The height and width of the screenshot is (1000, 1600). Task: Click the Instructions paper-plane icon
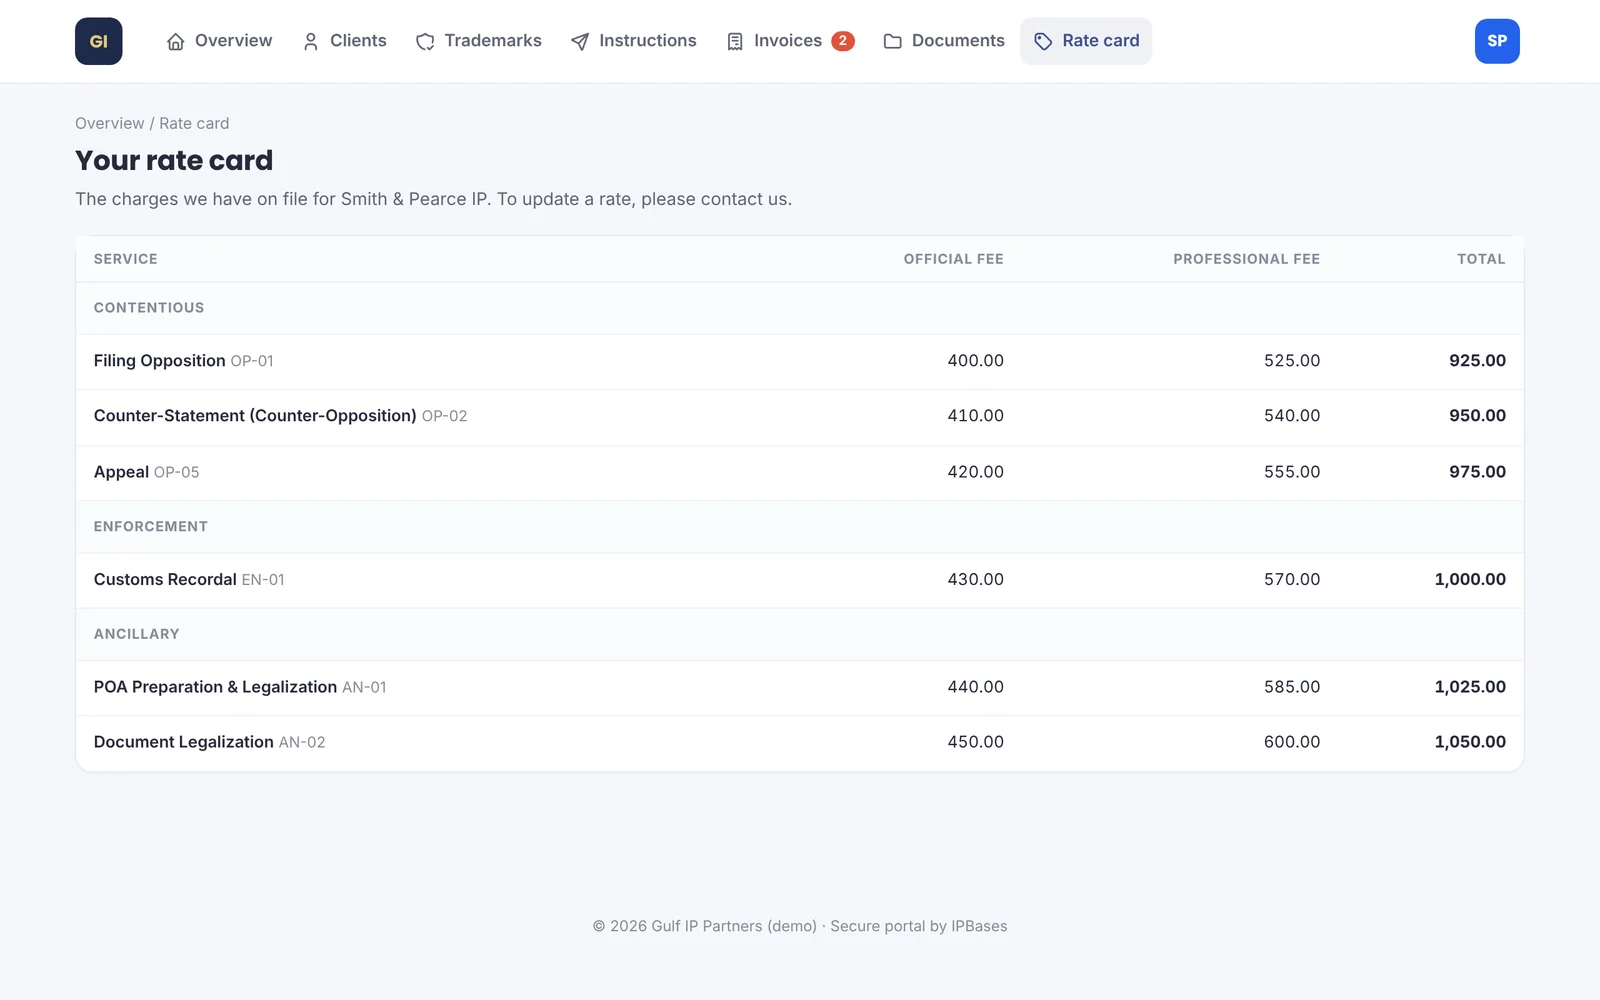(580, 41)
